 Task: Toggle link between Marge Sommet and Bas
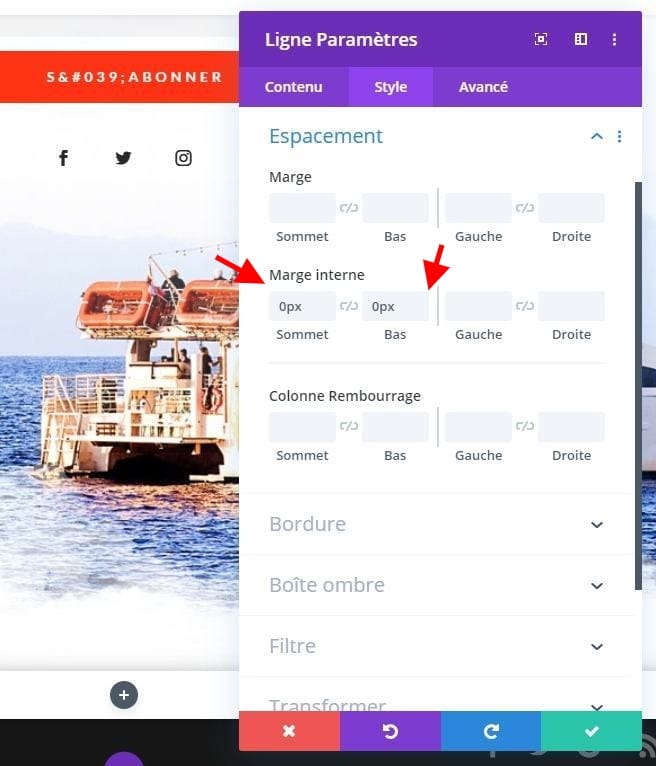pos(349,208)
